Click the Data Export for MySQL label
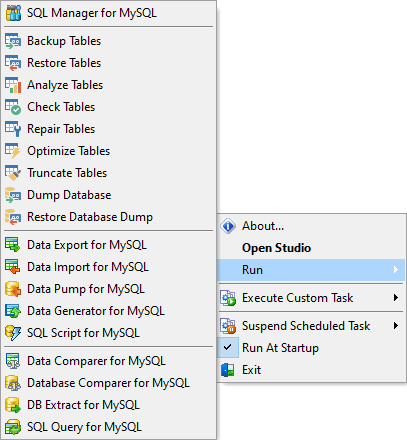407x440 pixels. click(x=87, y=245)
